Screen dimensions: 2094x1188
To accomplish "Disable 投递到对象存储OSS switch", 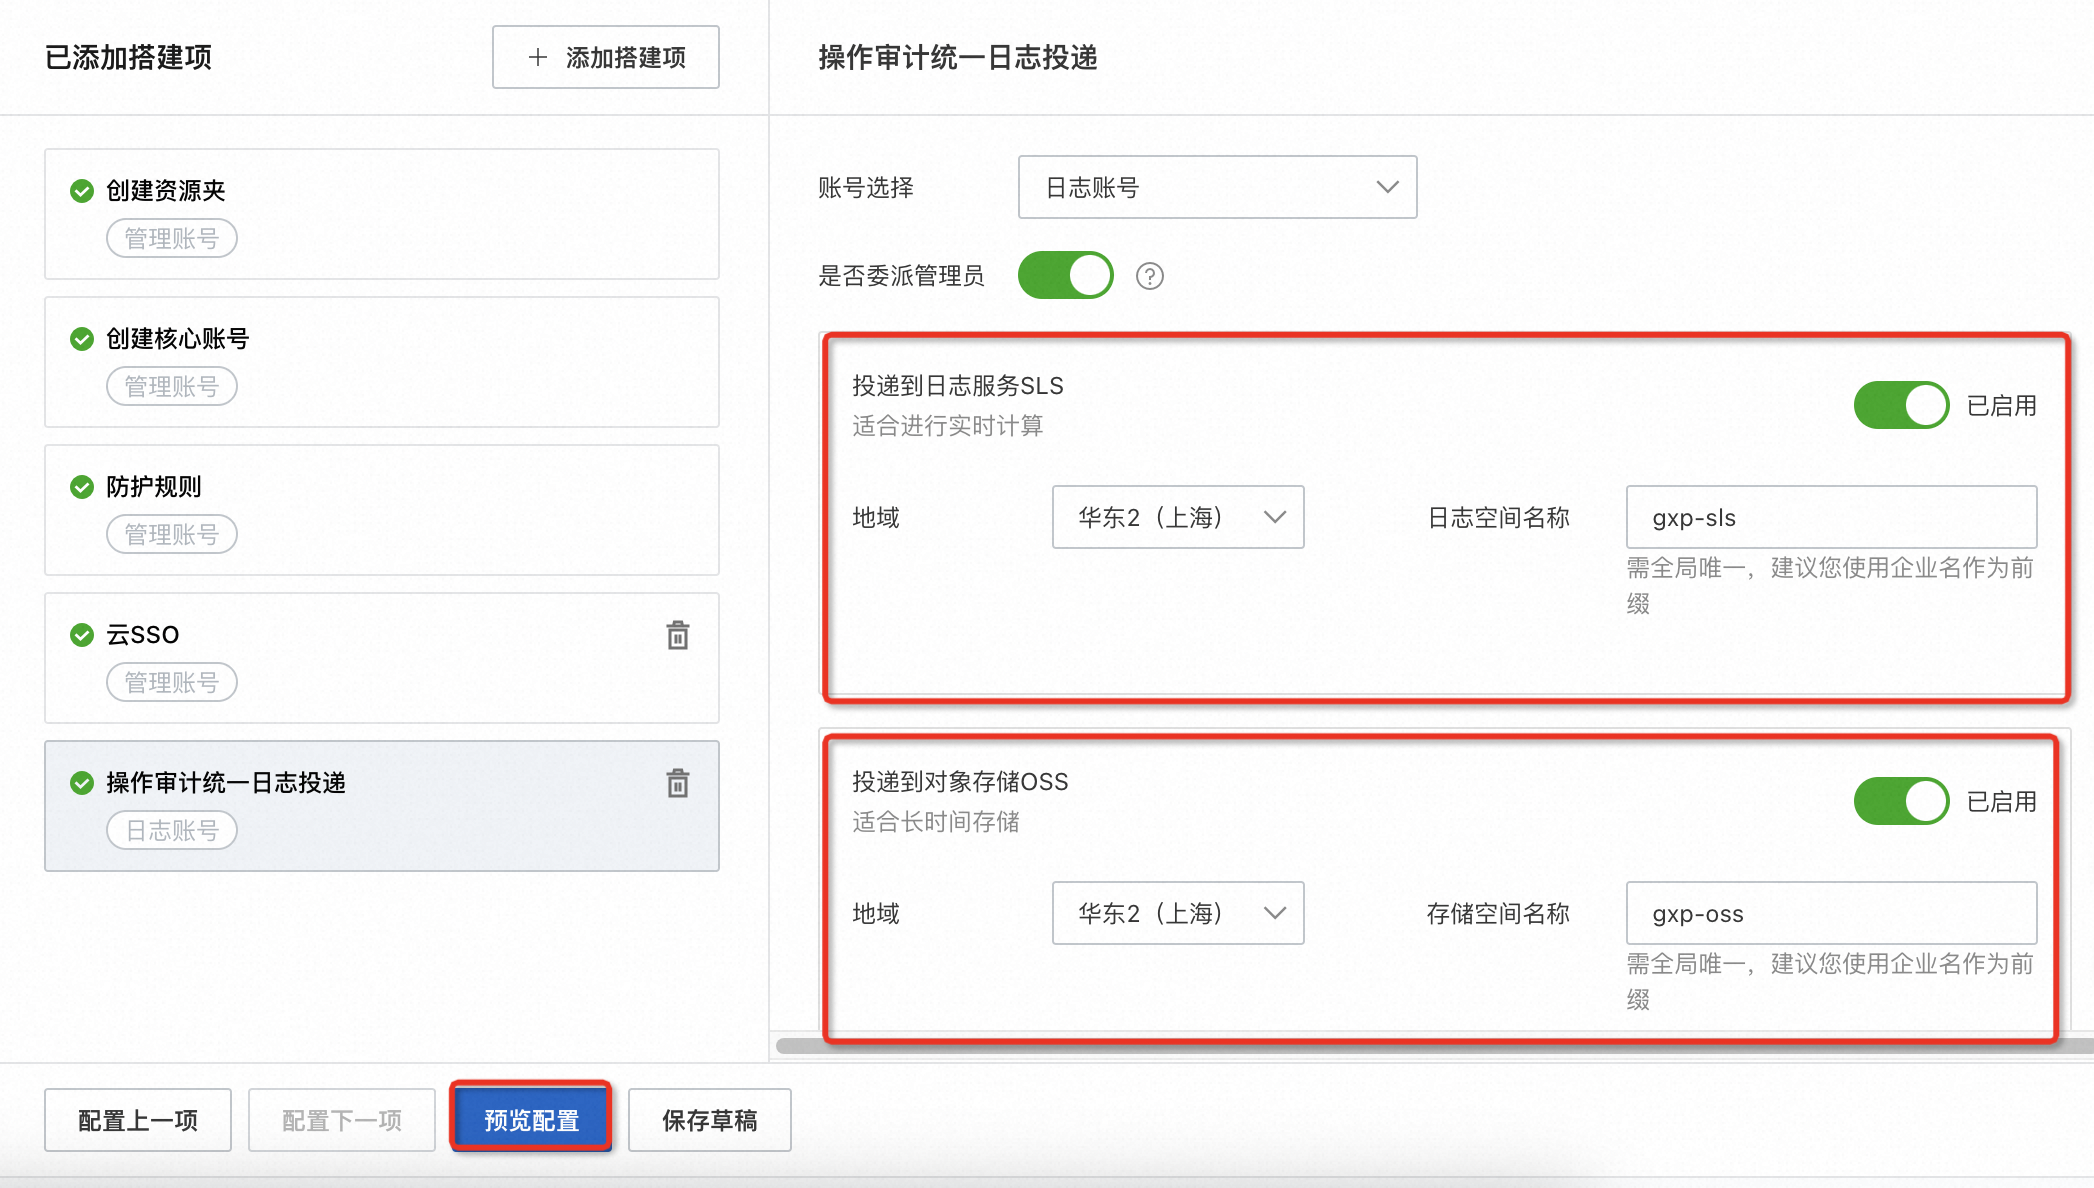I will (1900, 801).
